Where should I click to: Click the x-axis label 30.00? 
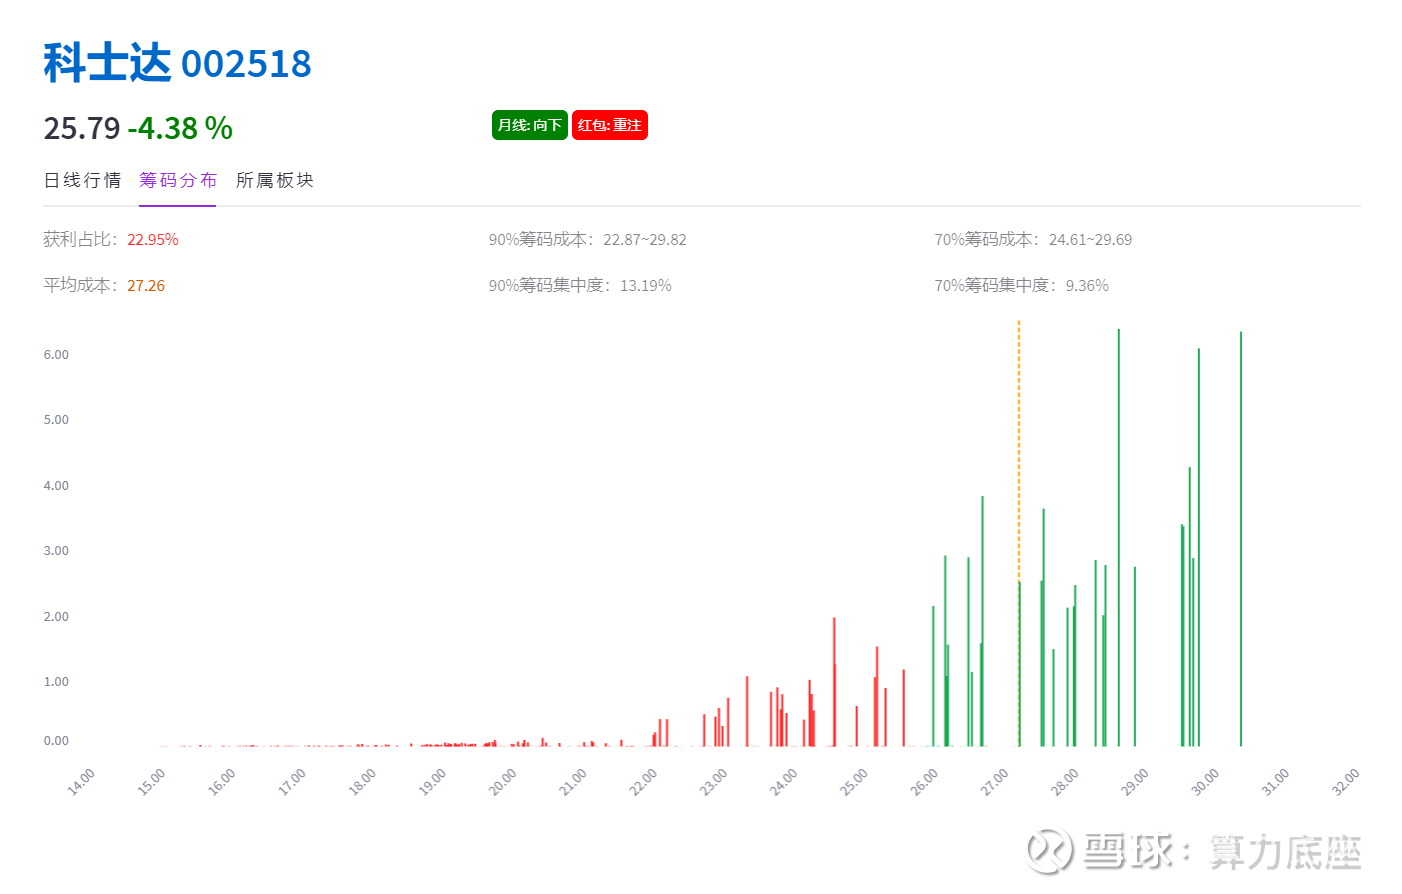pyautogui.click(x=1205, y=782)
